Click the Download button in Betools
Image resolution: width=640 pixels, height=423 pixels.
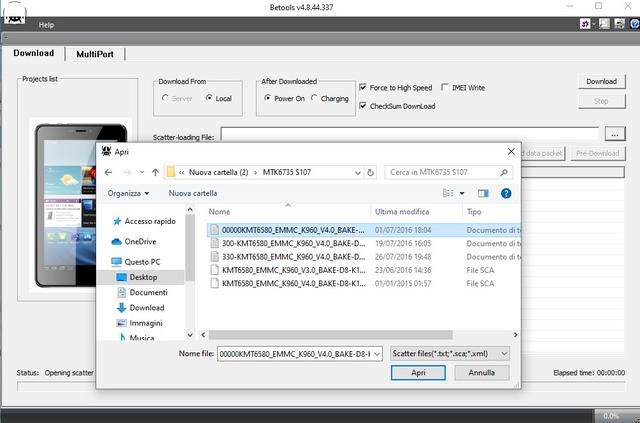[x=602, y=81]
